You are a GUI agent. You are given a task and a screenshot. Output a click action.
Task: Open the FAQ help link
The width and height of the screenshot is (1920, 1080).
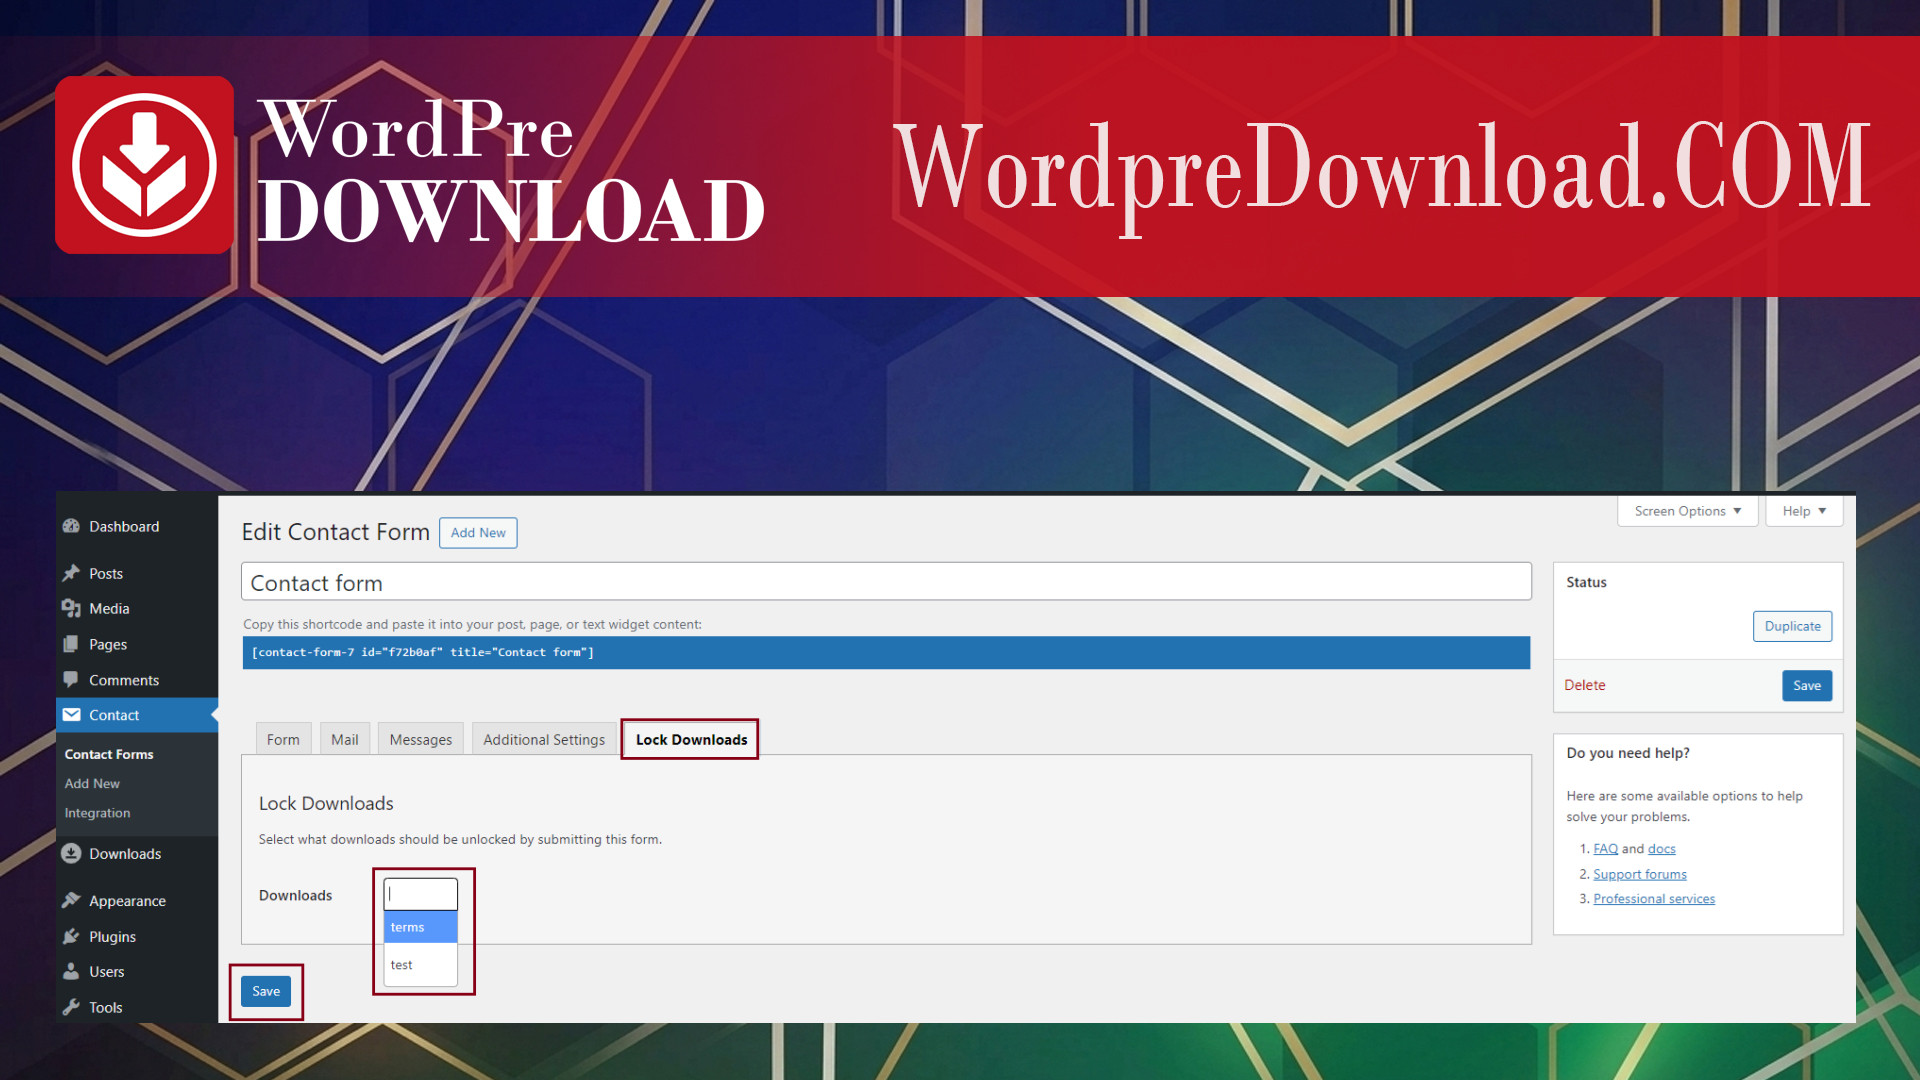[x=1605, y=849]
